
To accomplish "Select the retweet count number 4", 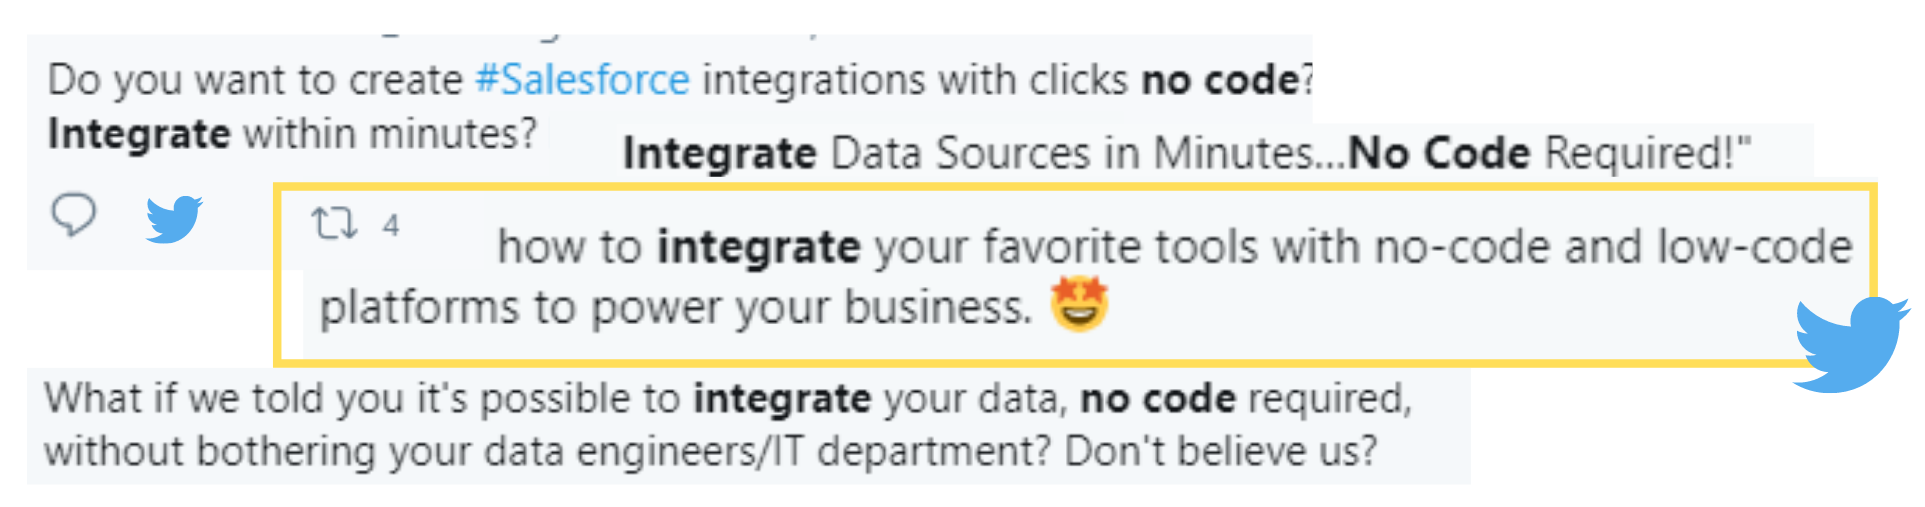I will pos(390,225).
